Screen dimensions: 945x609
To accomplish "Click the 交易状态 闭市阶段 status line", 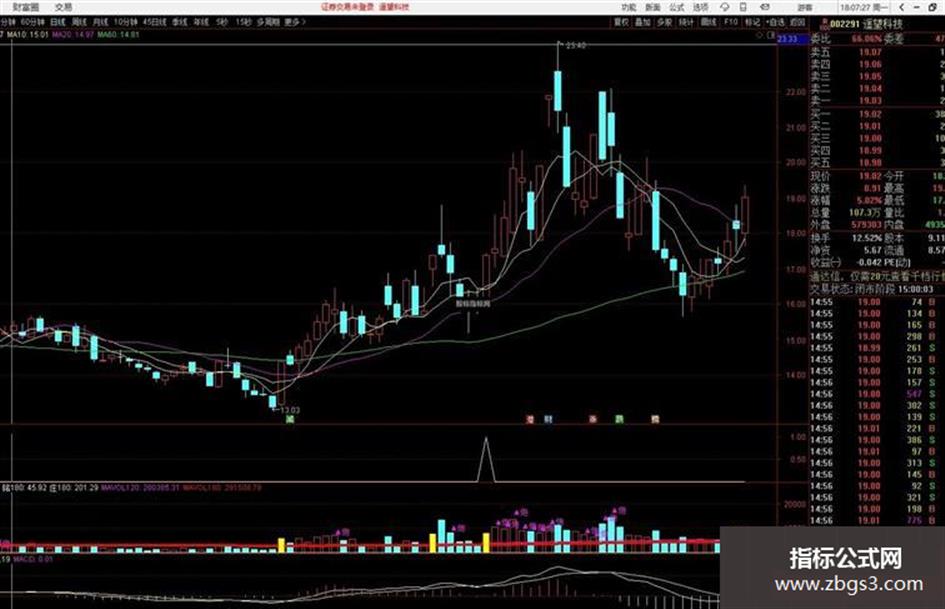I will click(872, 289).
